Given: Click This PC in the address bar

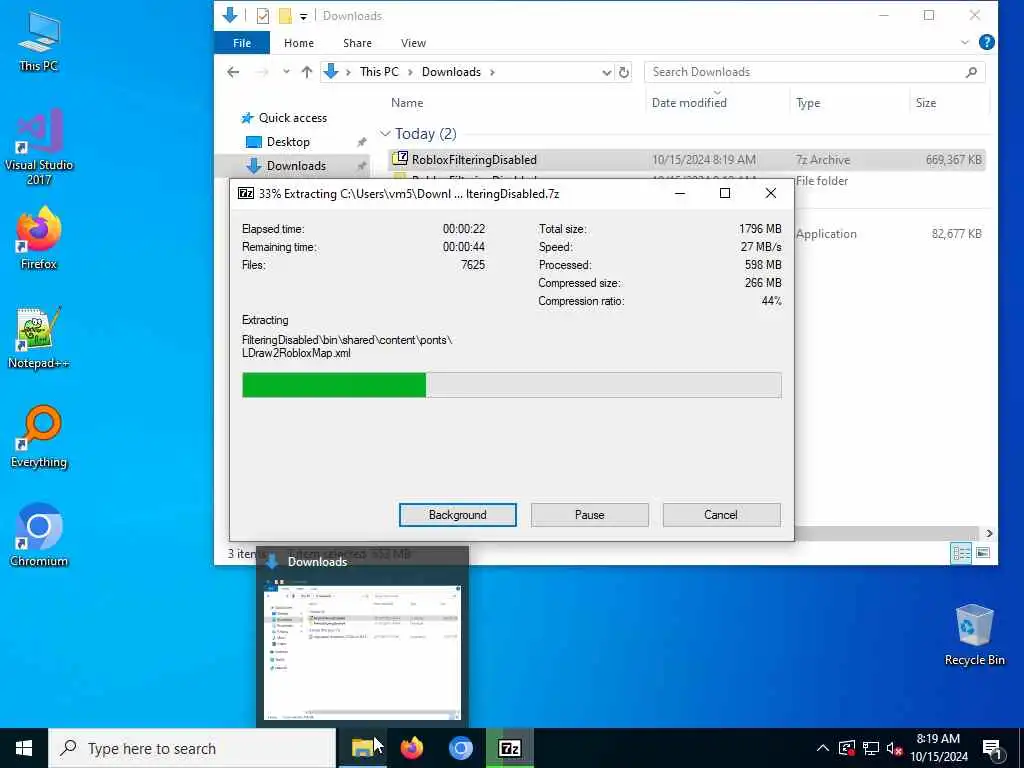Looking at the screenshot, I should [379, 72].
